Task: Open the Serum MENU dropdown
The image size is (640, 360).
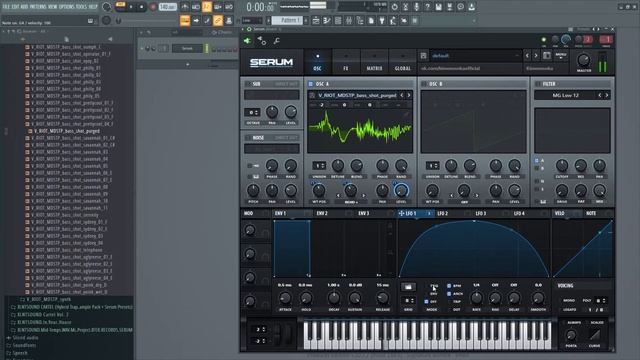Action: (x=561, y=56)
